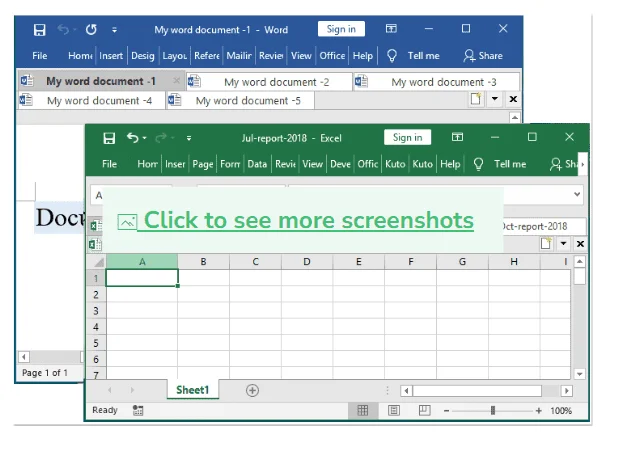Click the close X button on Excel's tab bar

(580, 244)
